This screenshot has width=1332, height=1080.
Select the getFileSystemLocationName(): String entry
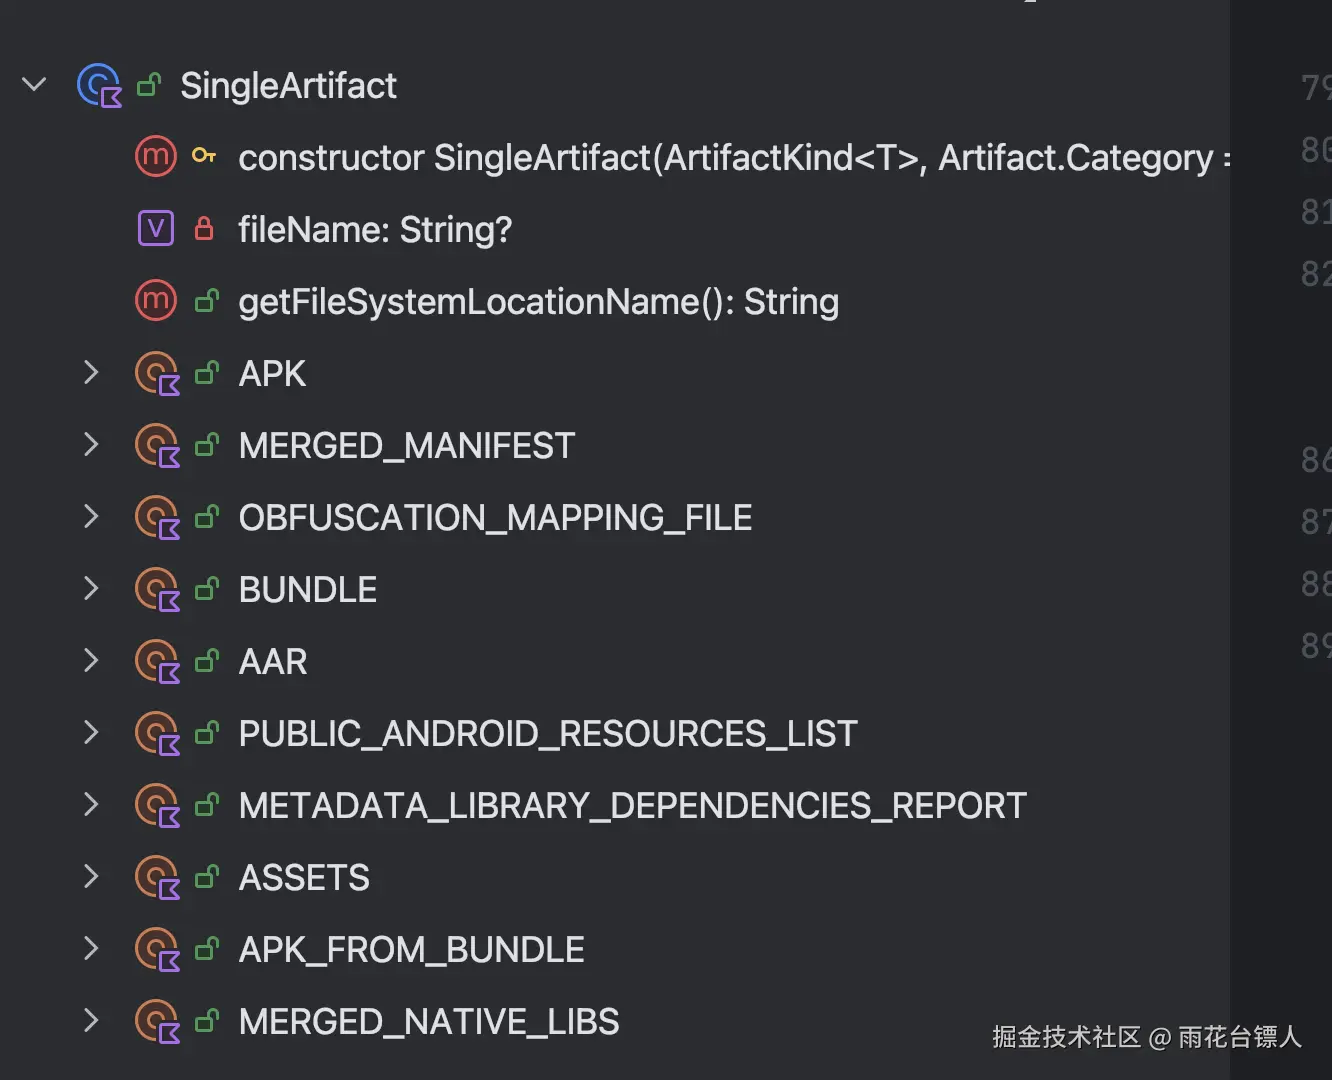coord(538,302)
